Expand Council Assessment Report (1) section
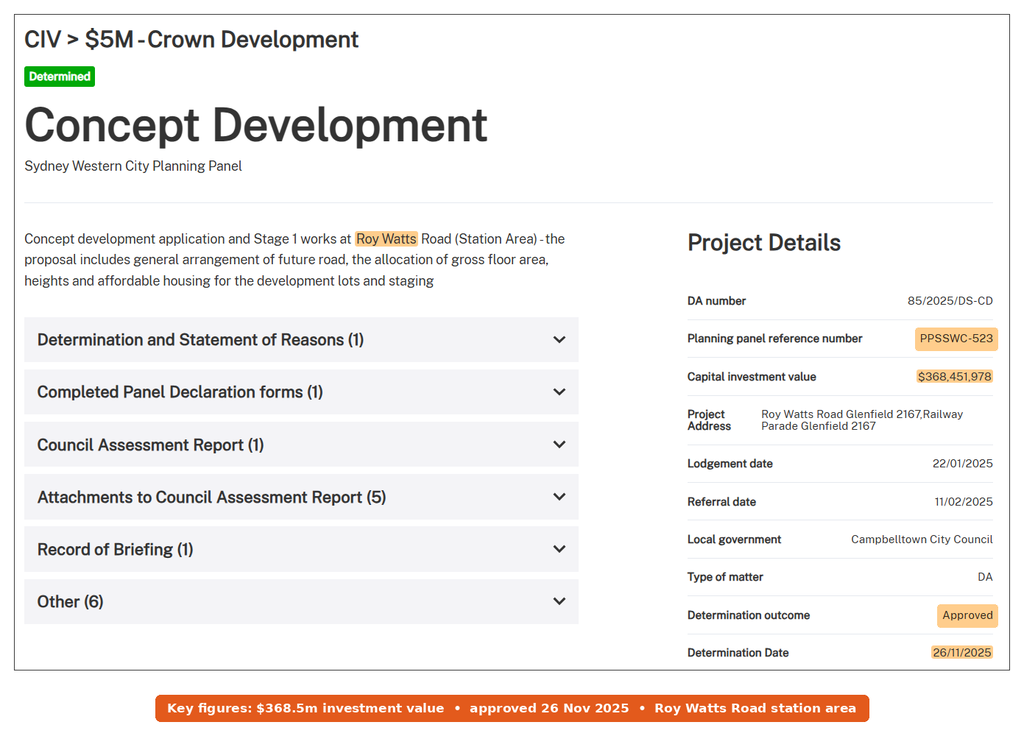Image resolution: width=1024 pixels, height=736 pixels. (301, 445)
